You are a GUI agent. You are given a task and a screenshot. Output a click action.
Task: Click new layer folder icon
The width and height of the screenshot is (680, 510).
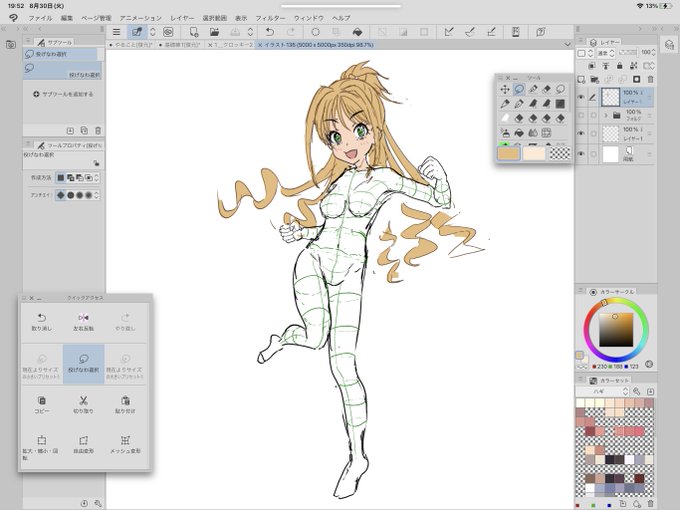pyautogui.click(x=595, y=79)
